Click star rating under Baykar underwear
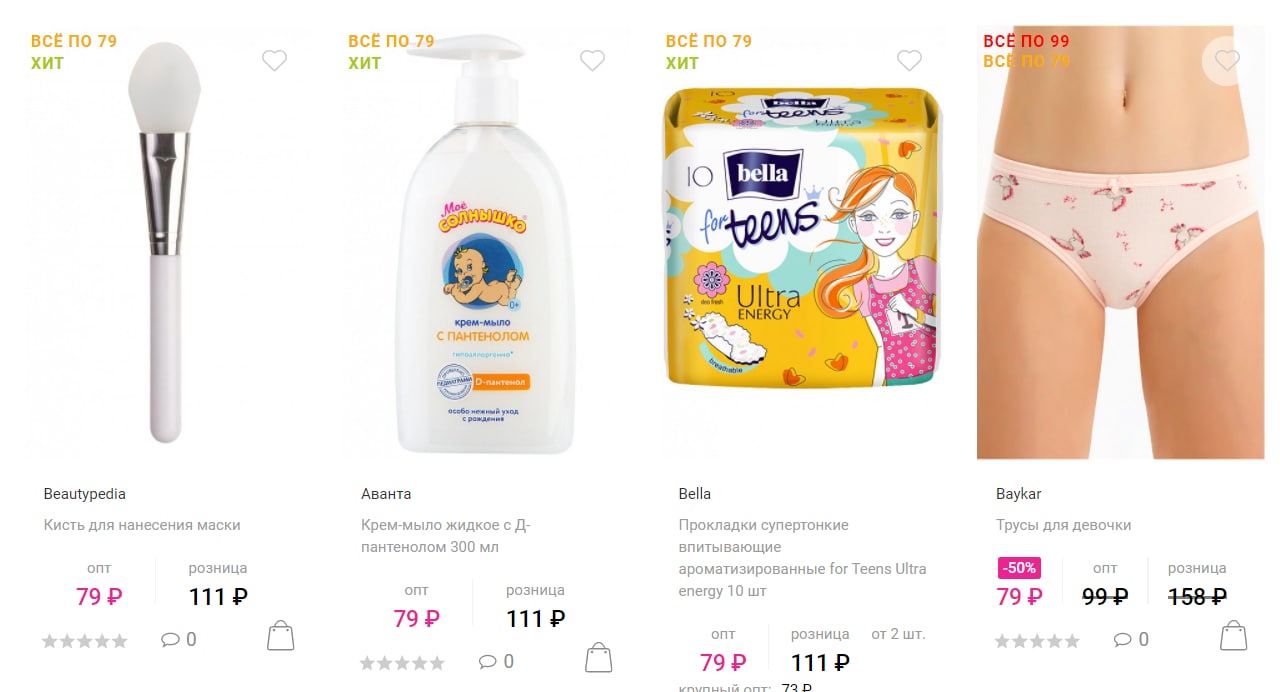The image size is (1280, 692). 1038,641
